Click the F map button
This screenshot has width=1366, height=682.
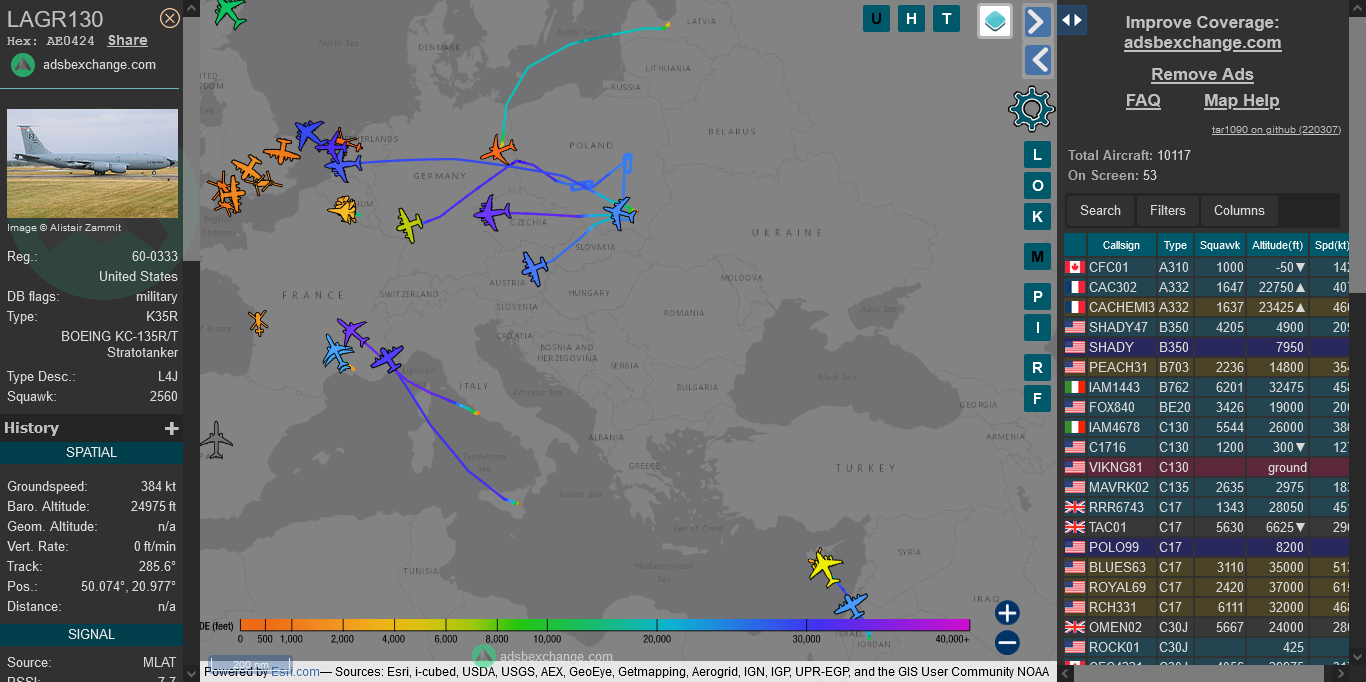(1037, 399)
